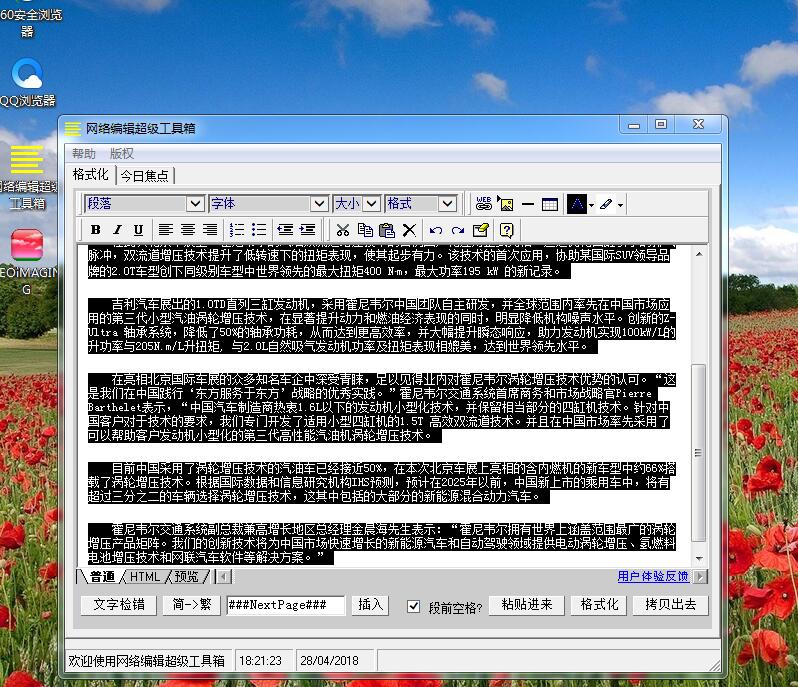Insert a table using the table icon
Viewport: 798px width, 687px height.
click(x=550, y=204)
